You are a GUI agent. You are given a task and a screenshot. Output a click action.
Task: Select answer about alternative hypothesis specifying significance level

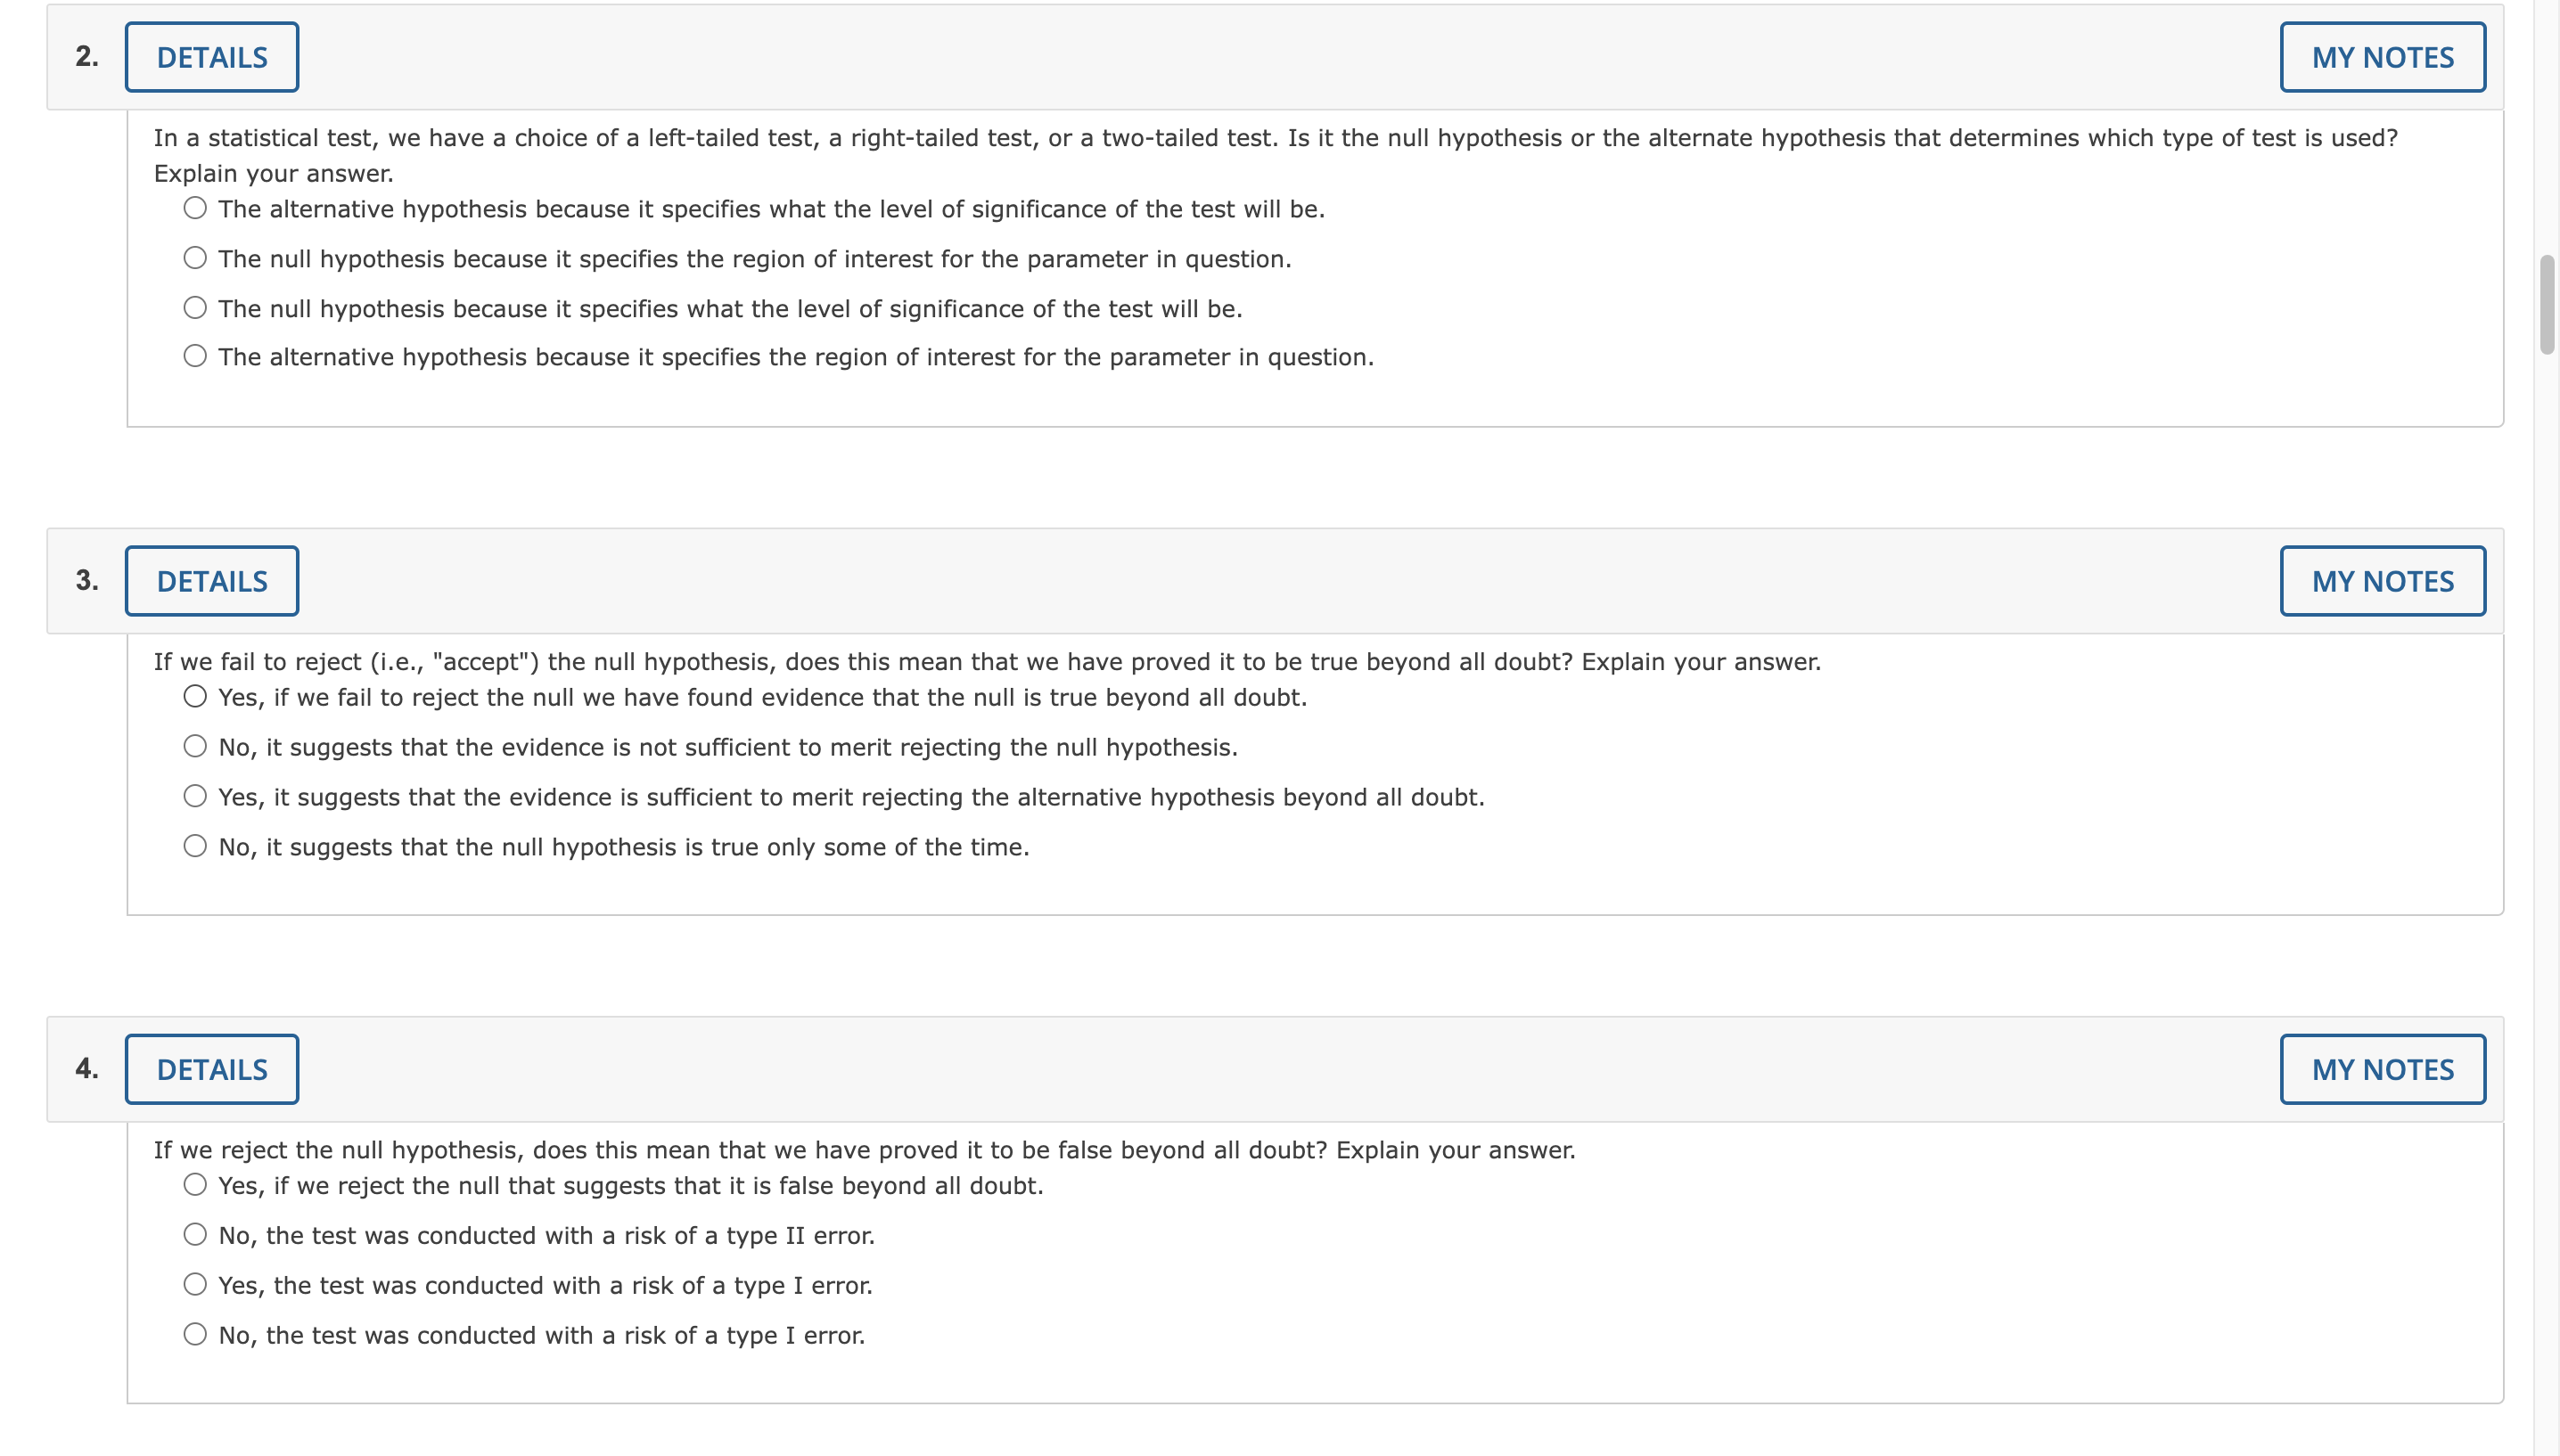click(x=195, y=207)
